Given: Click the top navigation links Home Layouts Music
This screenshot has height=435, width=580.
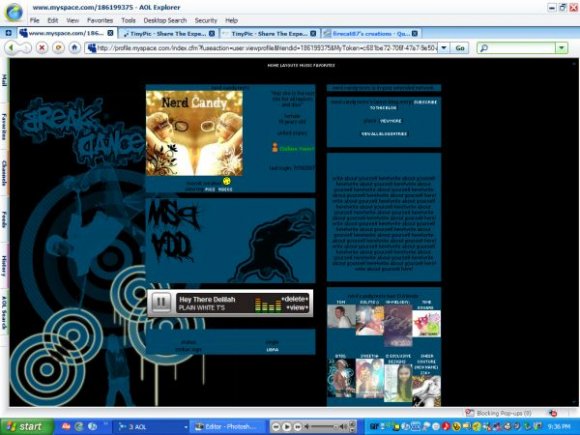Looking at the screenshot, I should pos(301,65).
